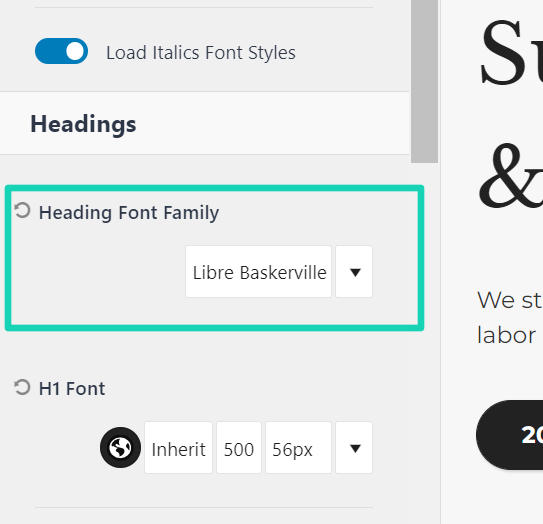
Task: Reset the H1 Font setting
Action: [x=23, y=387]
